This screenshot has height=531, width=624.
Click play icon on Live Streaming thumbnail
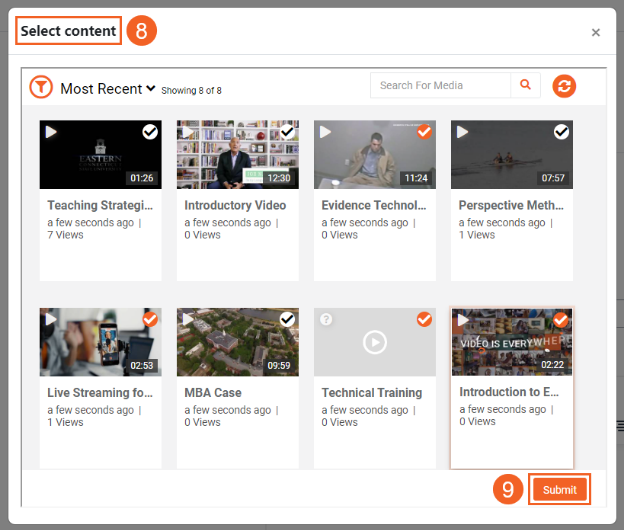point(50,320)
